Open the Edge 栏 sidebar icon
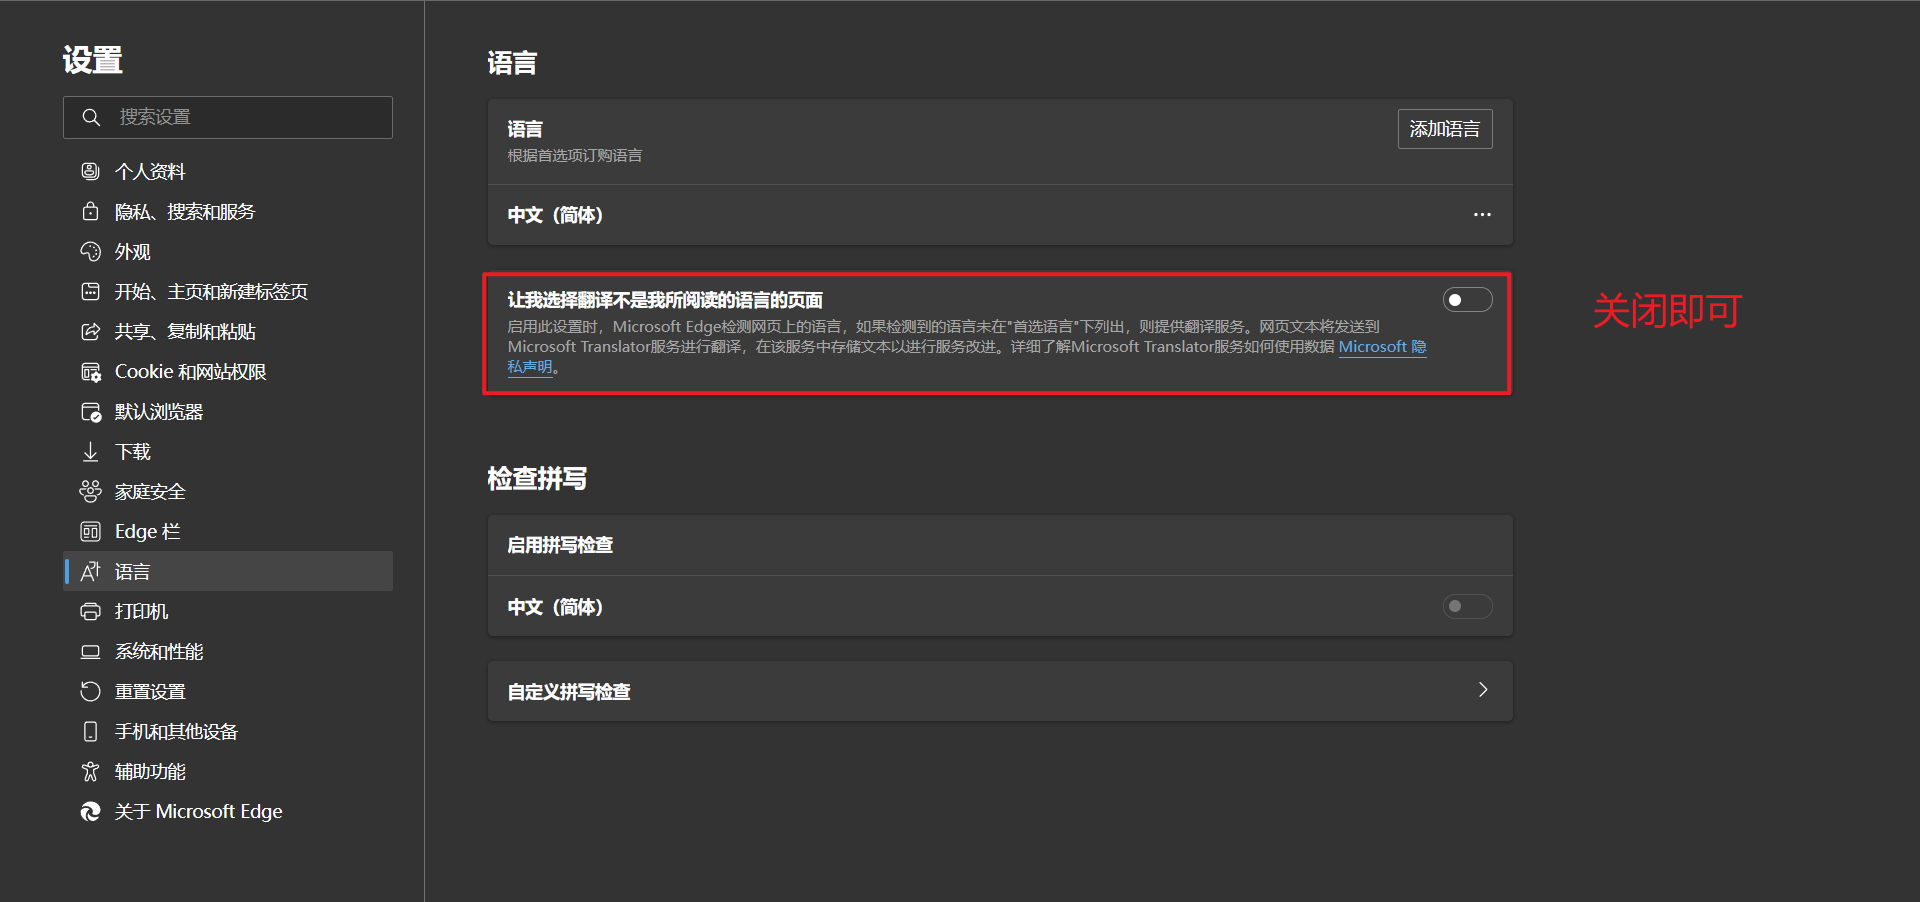1920x902 pixels. (x=91, y=531)
